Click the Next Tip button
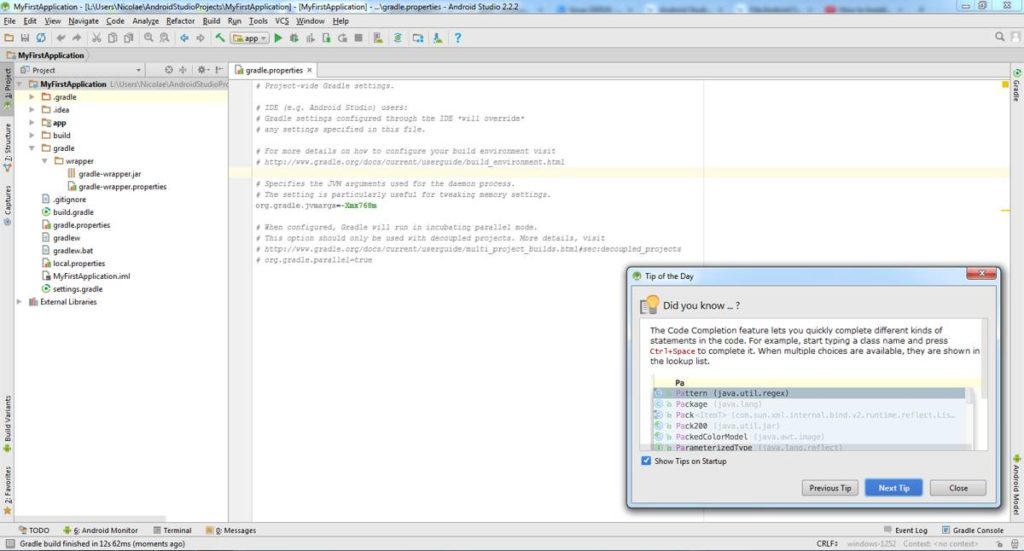 coord(893,488)
